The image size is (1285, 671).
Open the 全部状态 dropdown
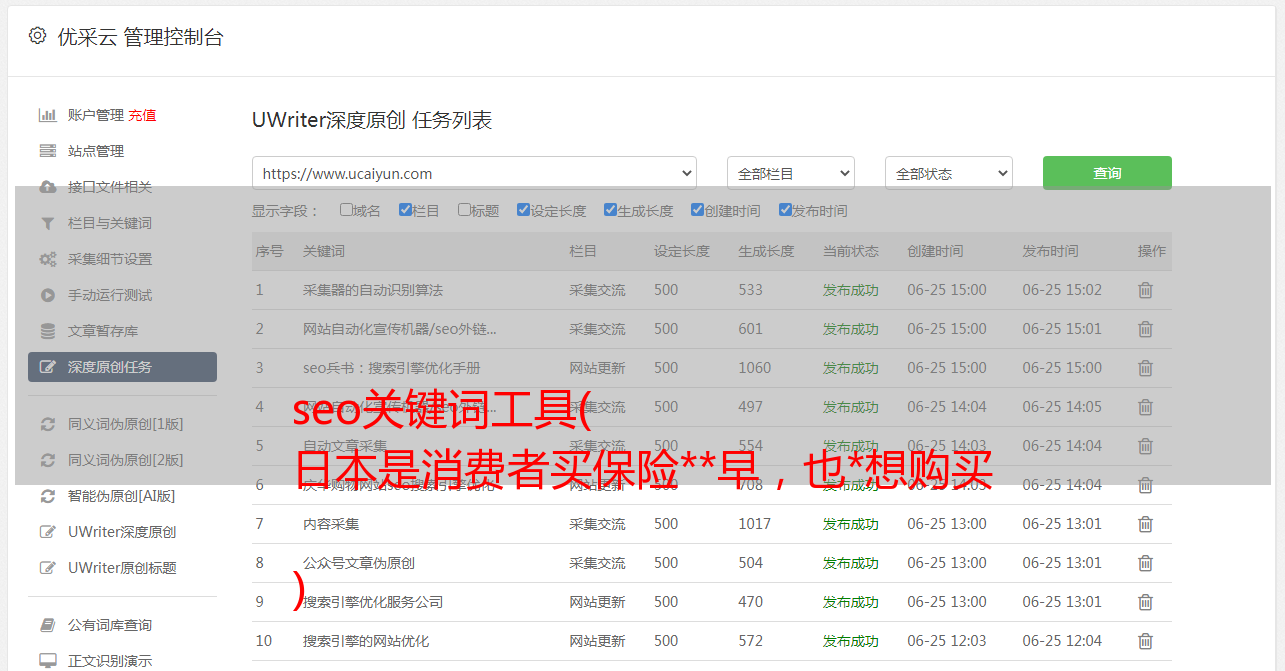pos(949,173)
